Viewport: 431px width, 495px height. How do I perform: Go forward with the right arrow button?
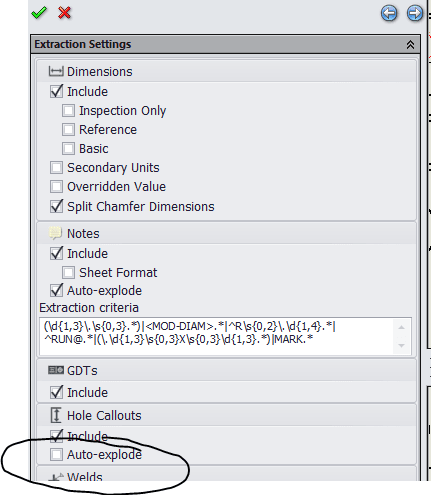pos(415,14)
